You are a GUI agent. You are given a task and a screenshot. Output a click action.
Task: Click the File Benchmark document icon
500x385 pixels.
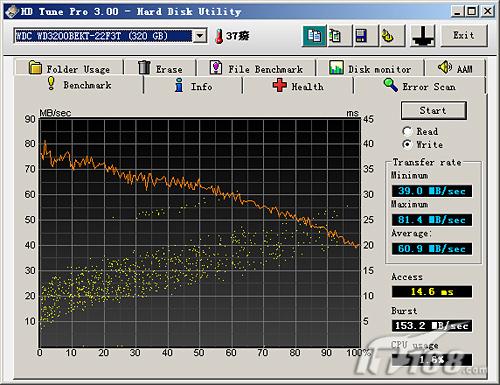216,67
